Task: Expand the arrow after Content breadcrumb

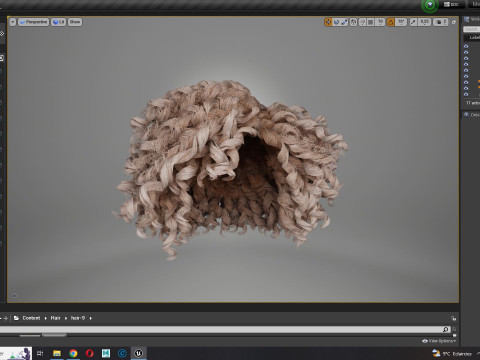Action: click(x=46, y=318)
